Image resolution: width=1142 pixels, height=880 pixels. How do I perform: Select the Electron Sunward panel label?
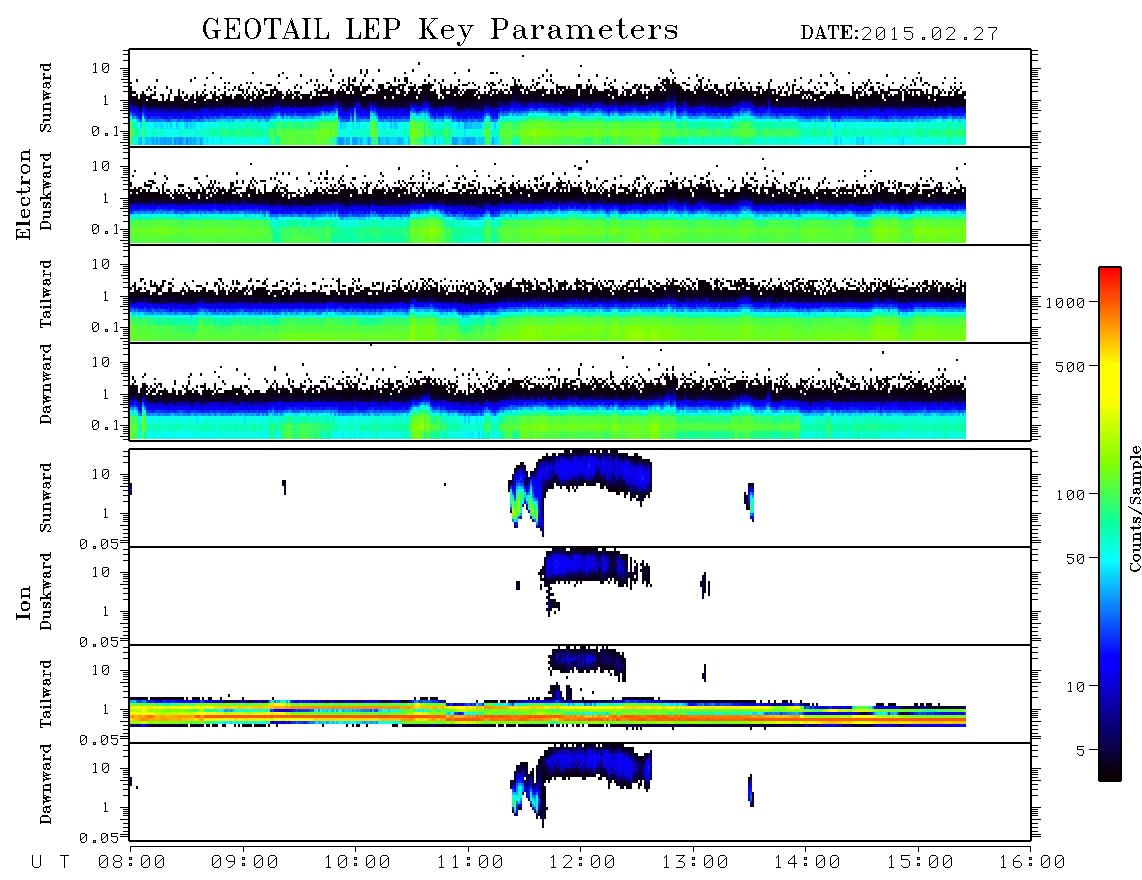(46, 97)
